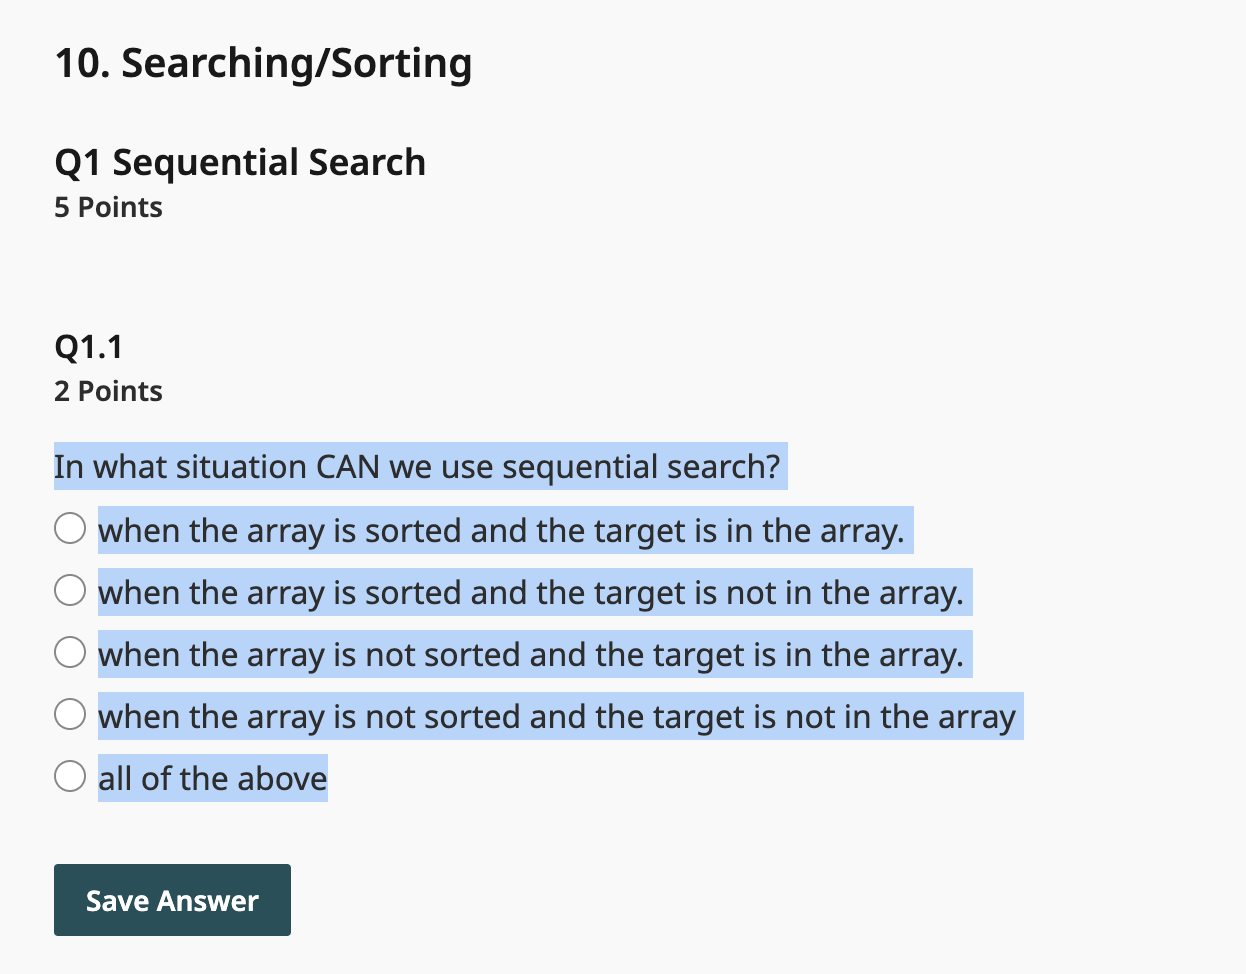This screenshot has width=1246, height=974.
Task: Click the "10. Searching/Sorting" section title
Action: (263, 62)
